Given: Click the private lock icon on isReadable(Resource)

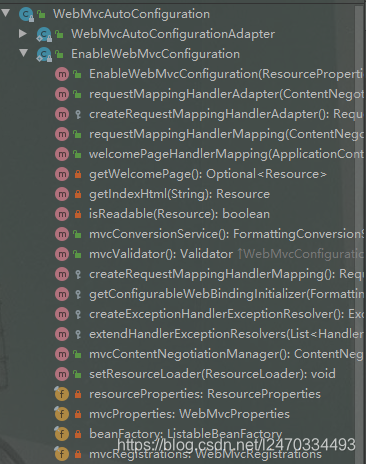Looking at the screenshot, I should 78,214.
